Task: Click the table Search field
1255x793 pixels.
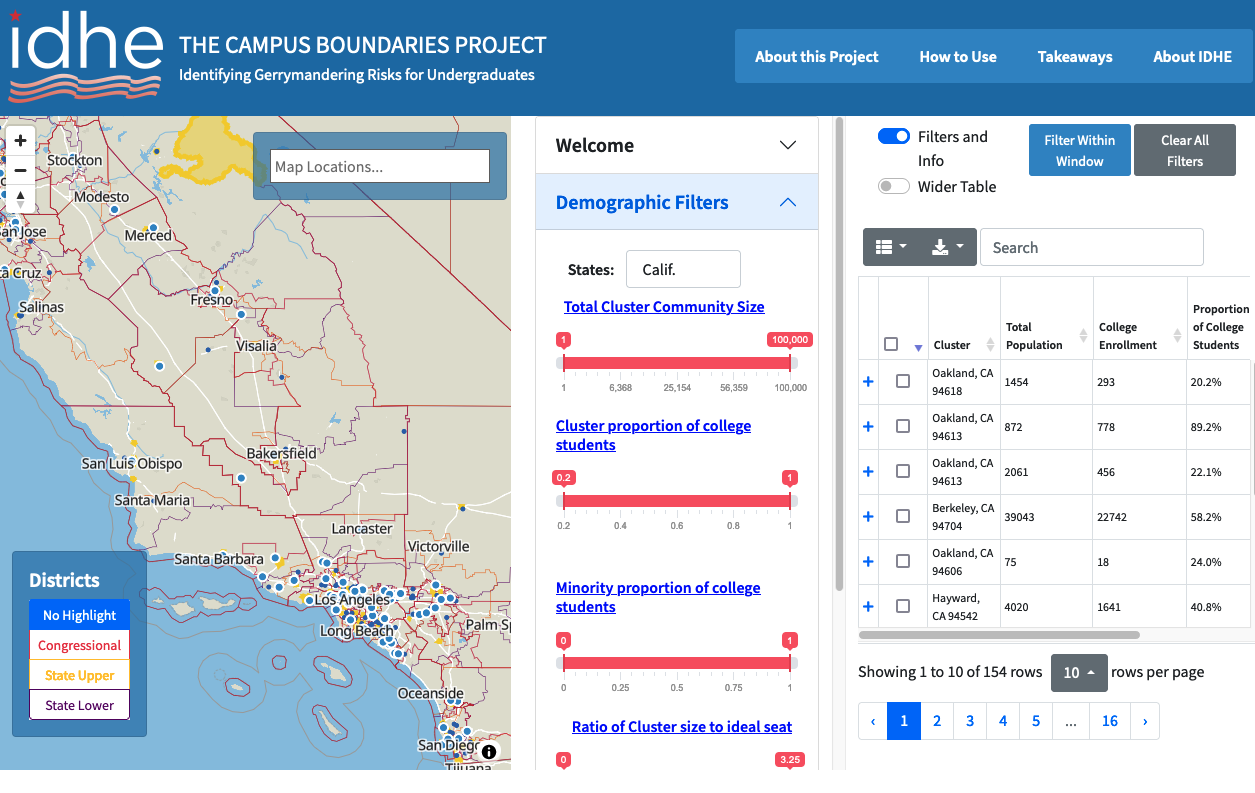Action: click(1092, 247)
